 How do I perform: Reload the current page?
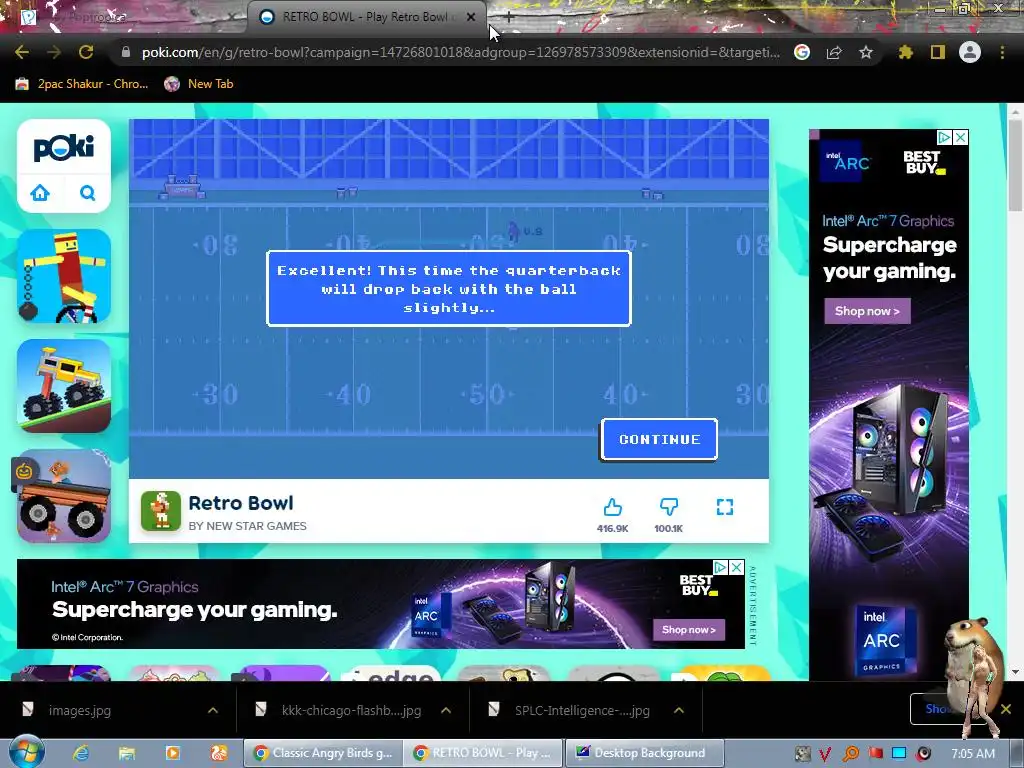coord(86,52)
